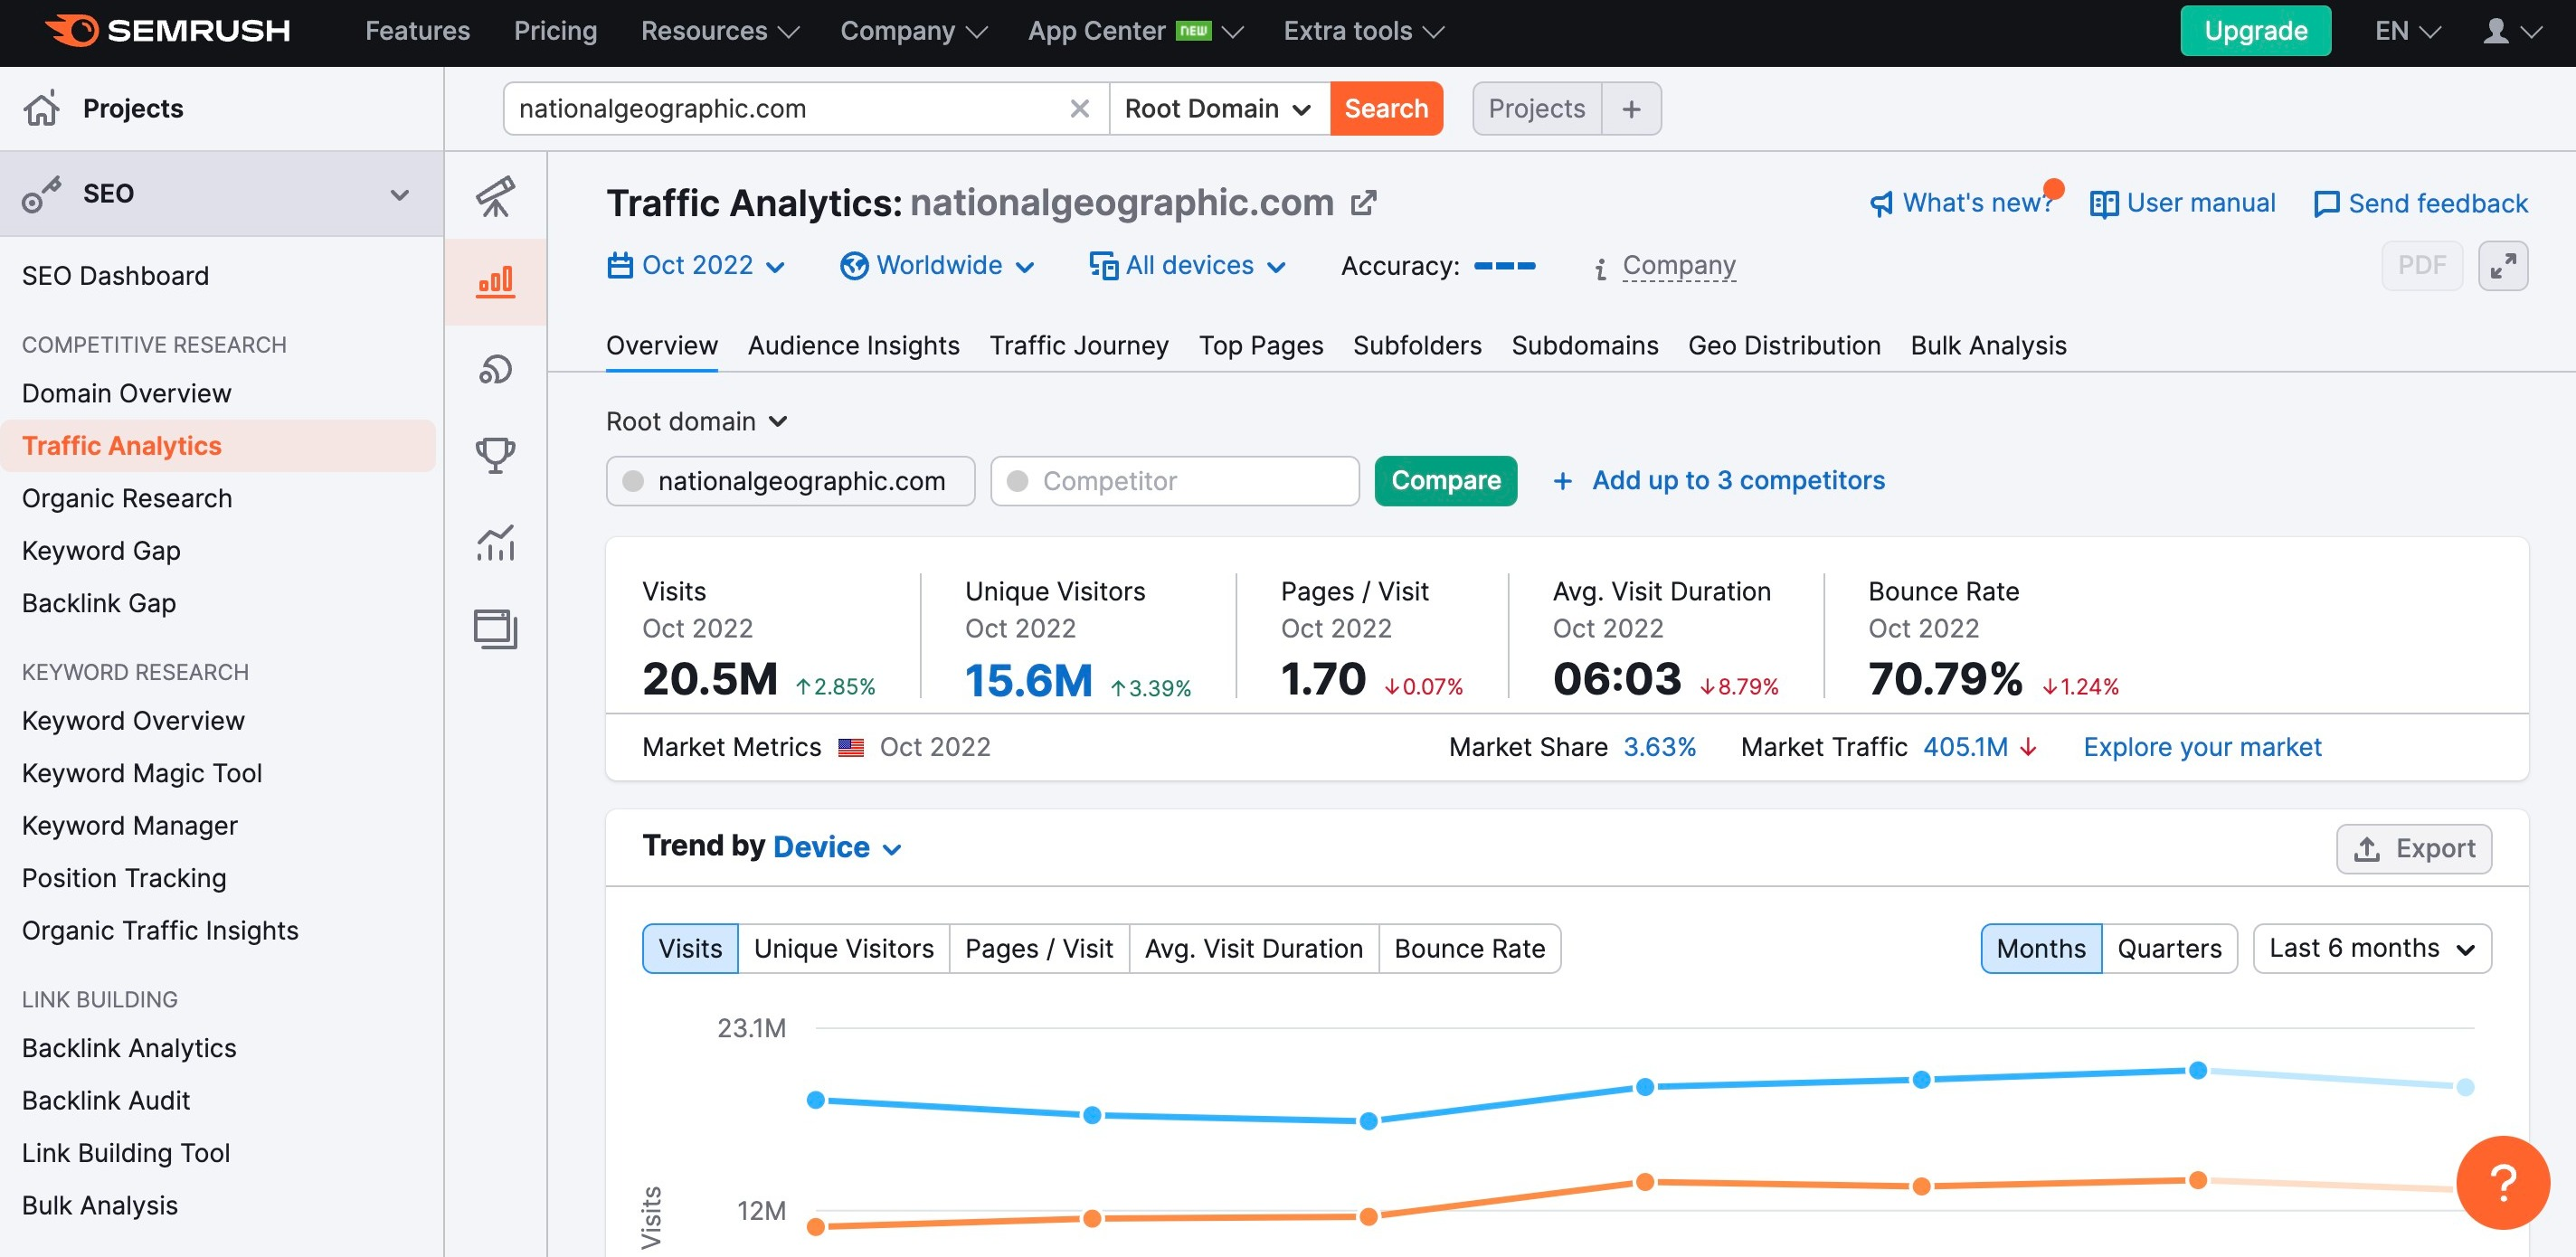Open the trophy icon in rail

tap(495, 455)
